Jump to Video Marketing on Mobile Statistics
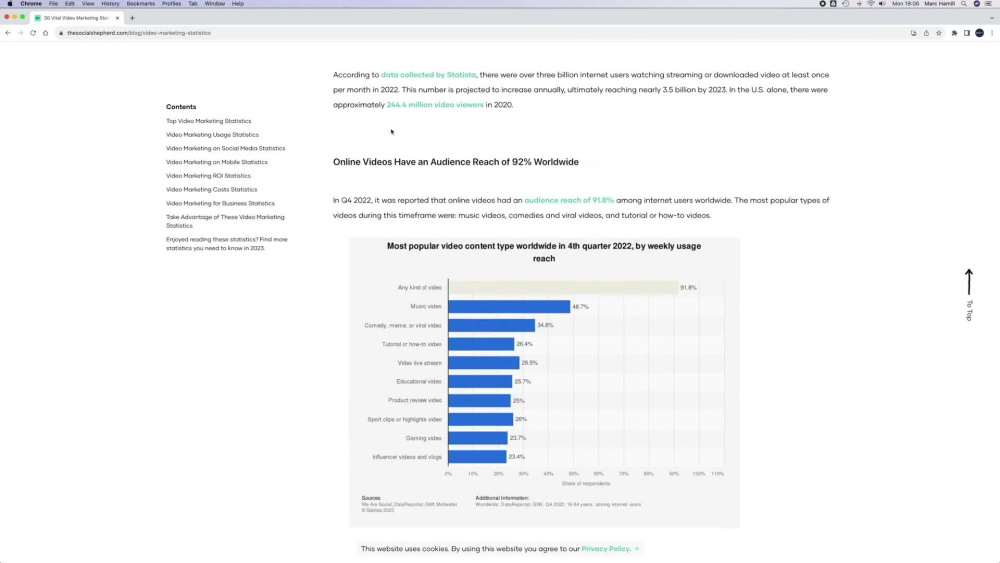1000x563 pixels. 217,162
